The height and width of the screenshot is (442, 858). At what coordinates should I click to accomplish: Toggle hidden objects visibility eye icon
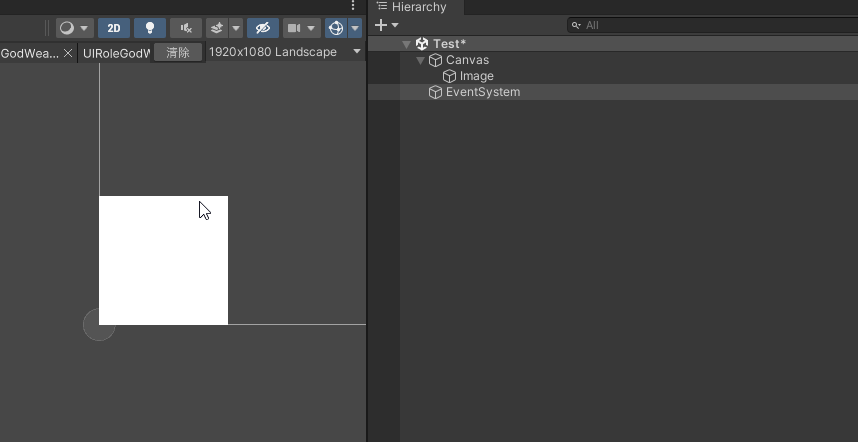[x=263, y=28]
